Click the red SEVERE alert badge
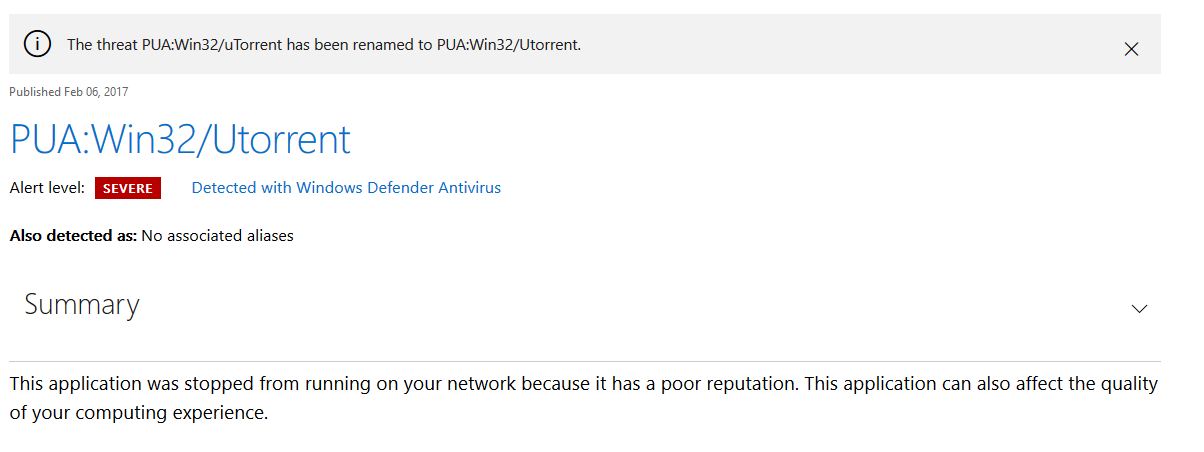The image size is (1204, 452). click(127, 188)
